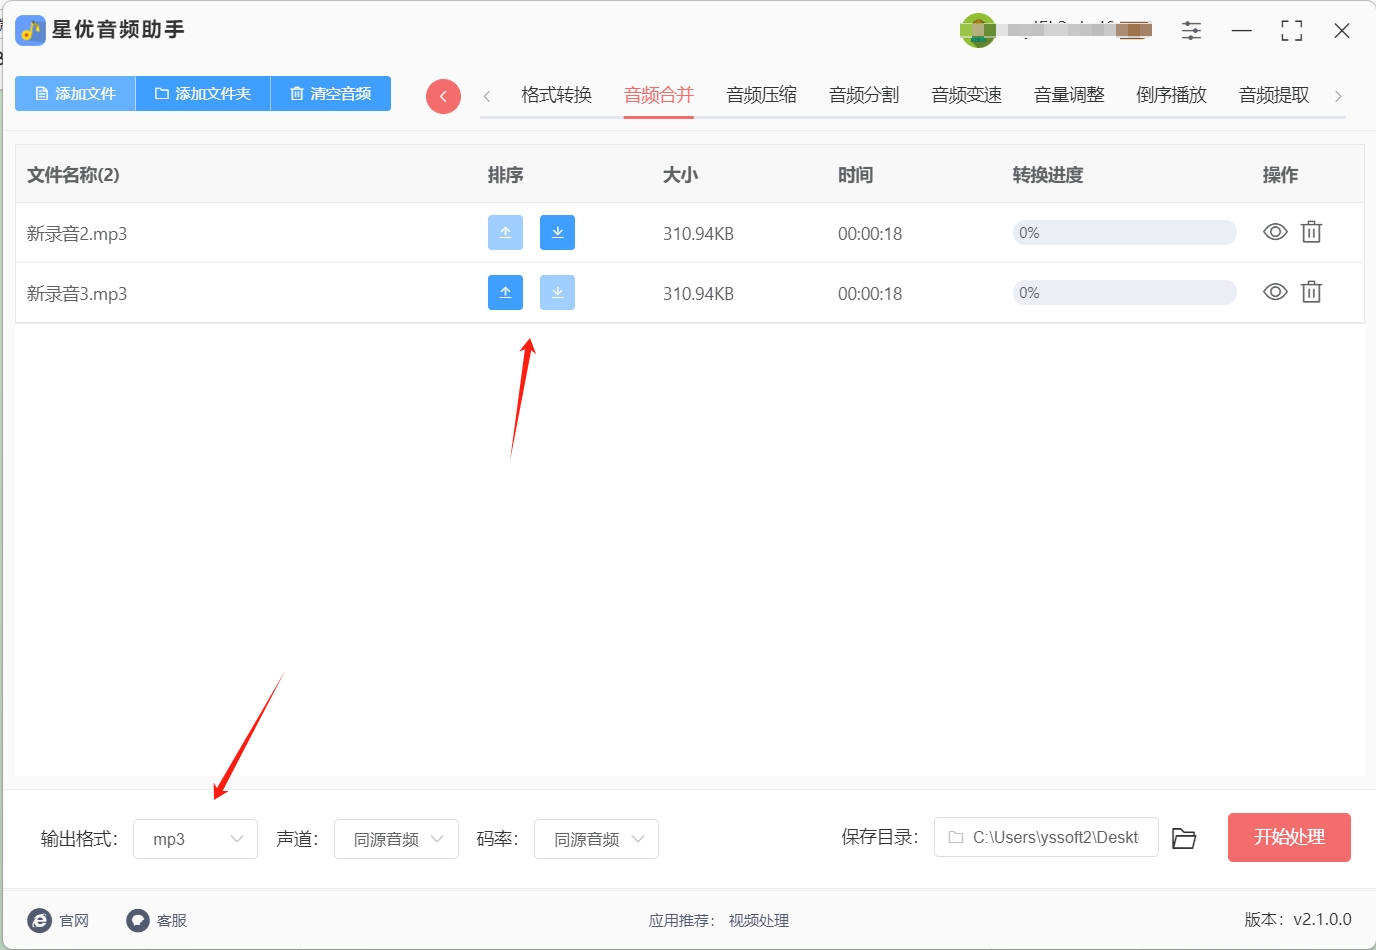Click the 官网 browser icon
The image size is (1376, 950).
point(40,920)
